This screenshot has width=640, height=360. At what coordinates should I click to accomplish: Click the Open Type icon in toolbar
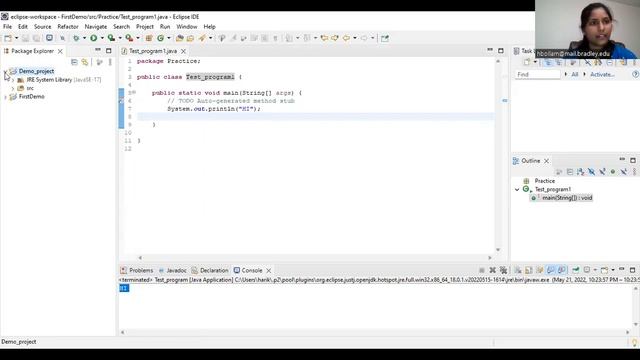180,38
